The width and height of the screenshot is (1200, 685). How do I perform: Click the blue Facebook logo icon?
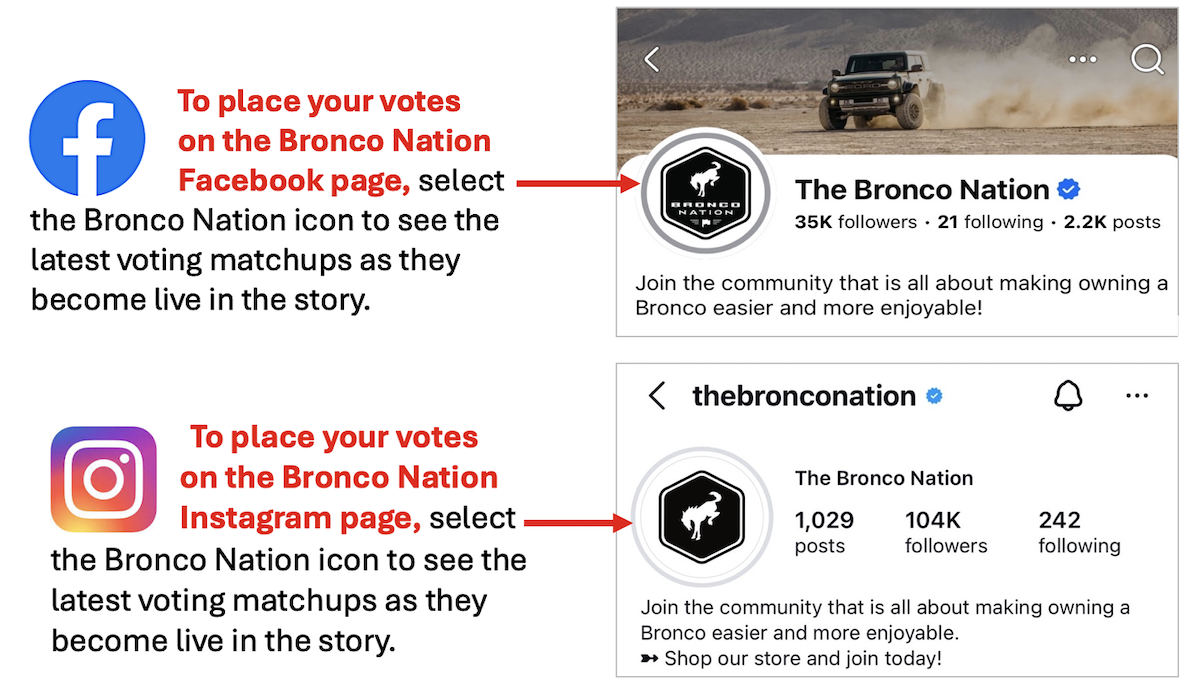[x=87, y=138]
